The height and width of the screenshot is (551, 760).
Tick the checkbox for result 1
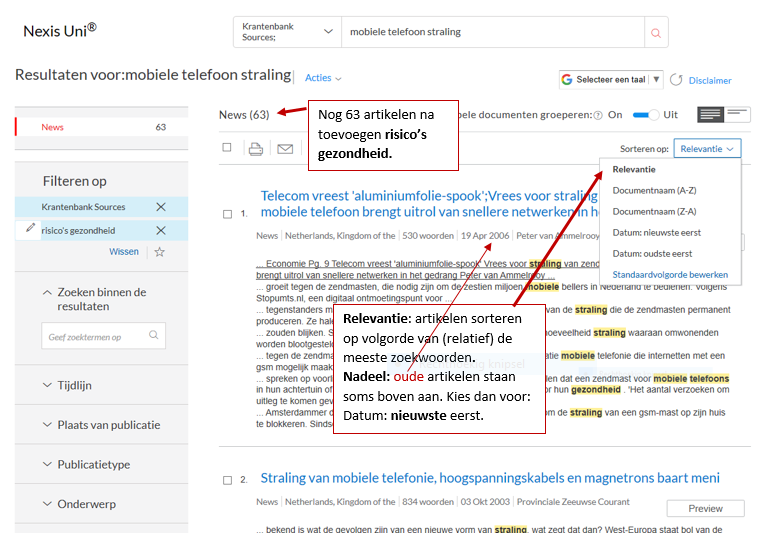click(227, 214)
